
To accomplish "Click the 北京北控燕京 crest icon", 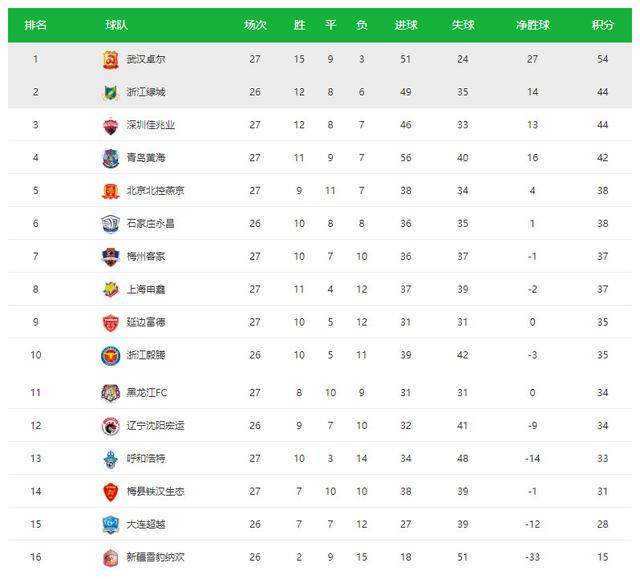I will [x=110, y=191].
